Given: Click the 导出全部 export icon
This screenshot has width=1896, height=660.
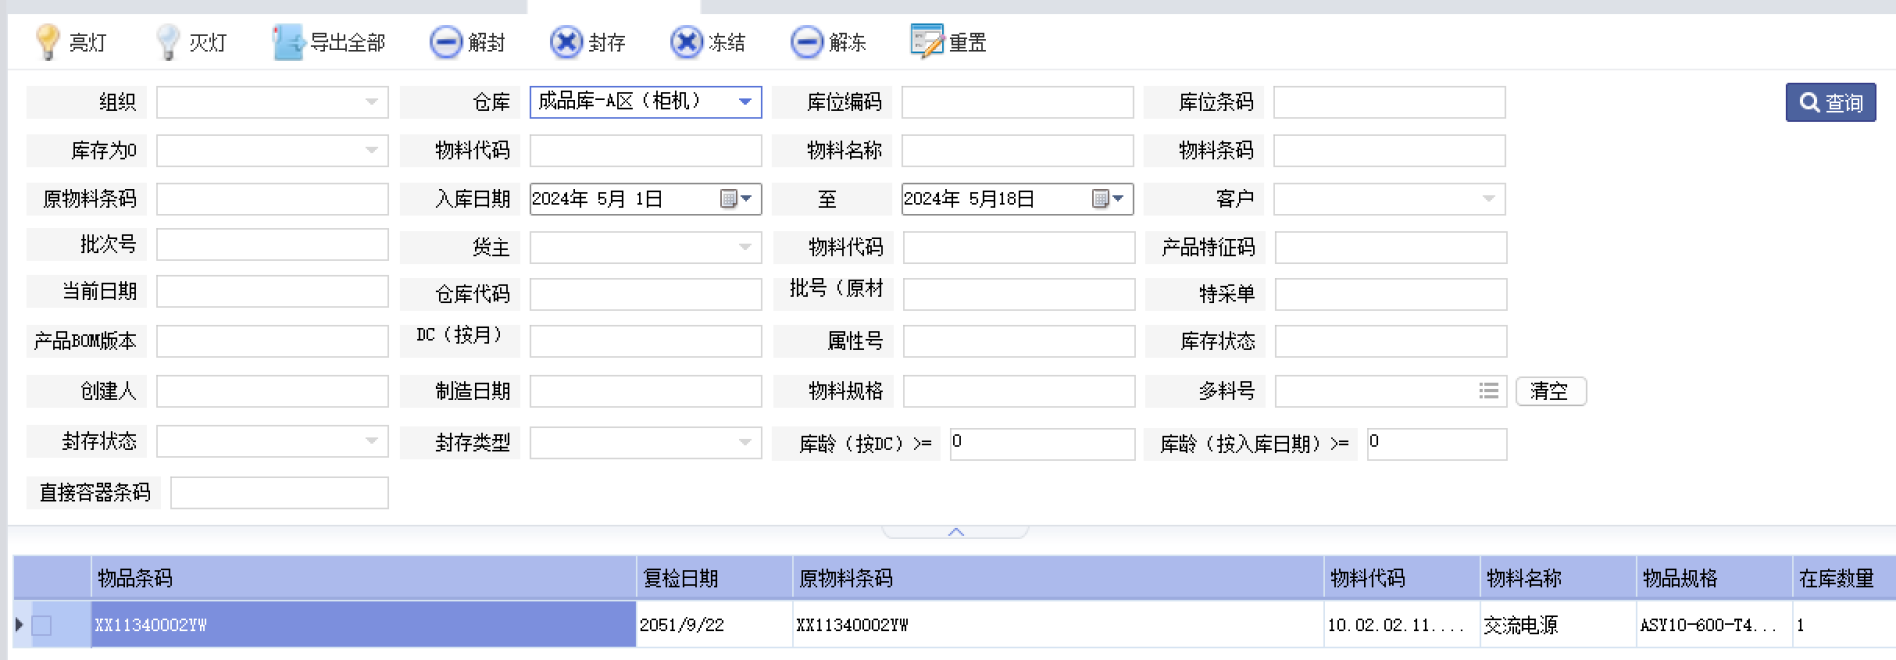Looking at the screenshot, I should pos(288,42).
